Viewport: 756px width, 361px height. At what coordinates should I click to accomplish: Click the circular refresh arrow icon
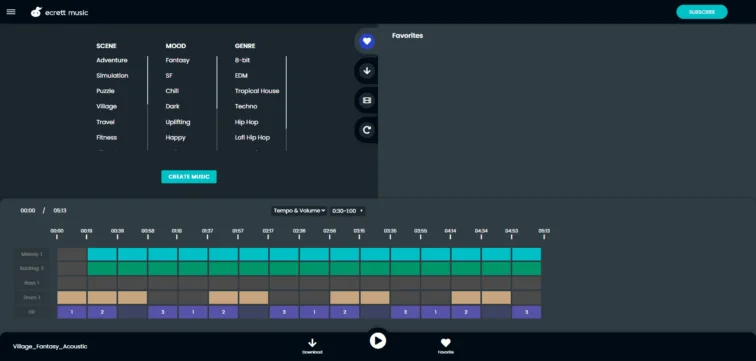click(367, 130)
